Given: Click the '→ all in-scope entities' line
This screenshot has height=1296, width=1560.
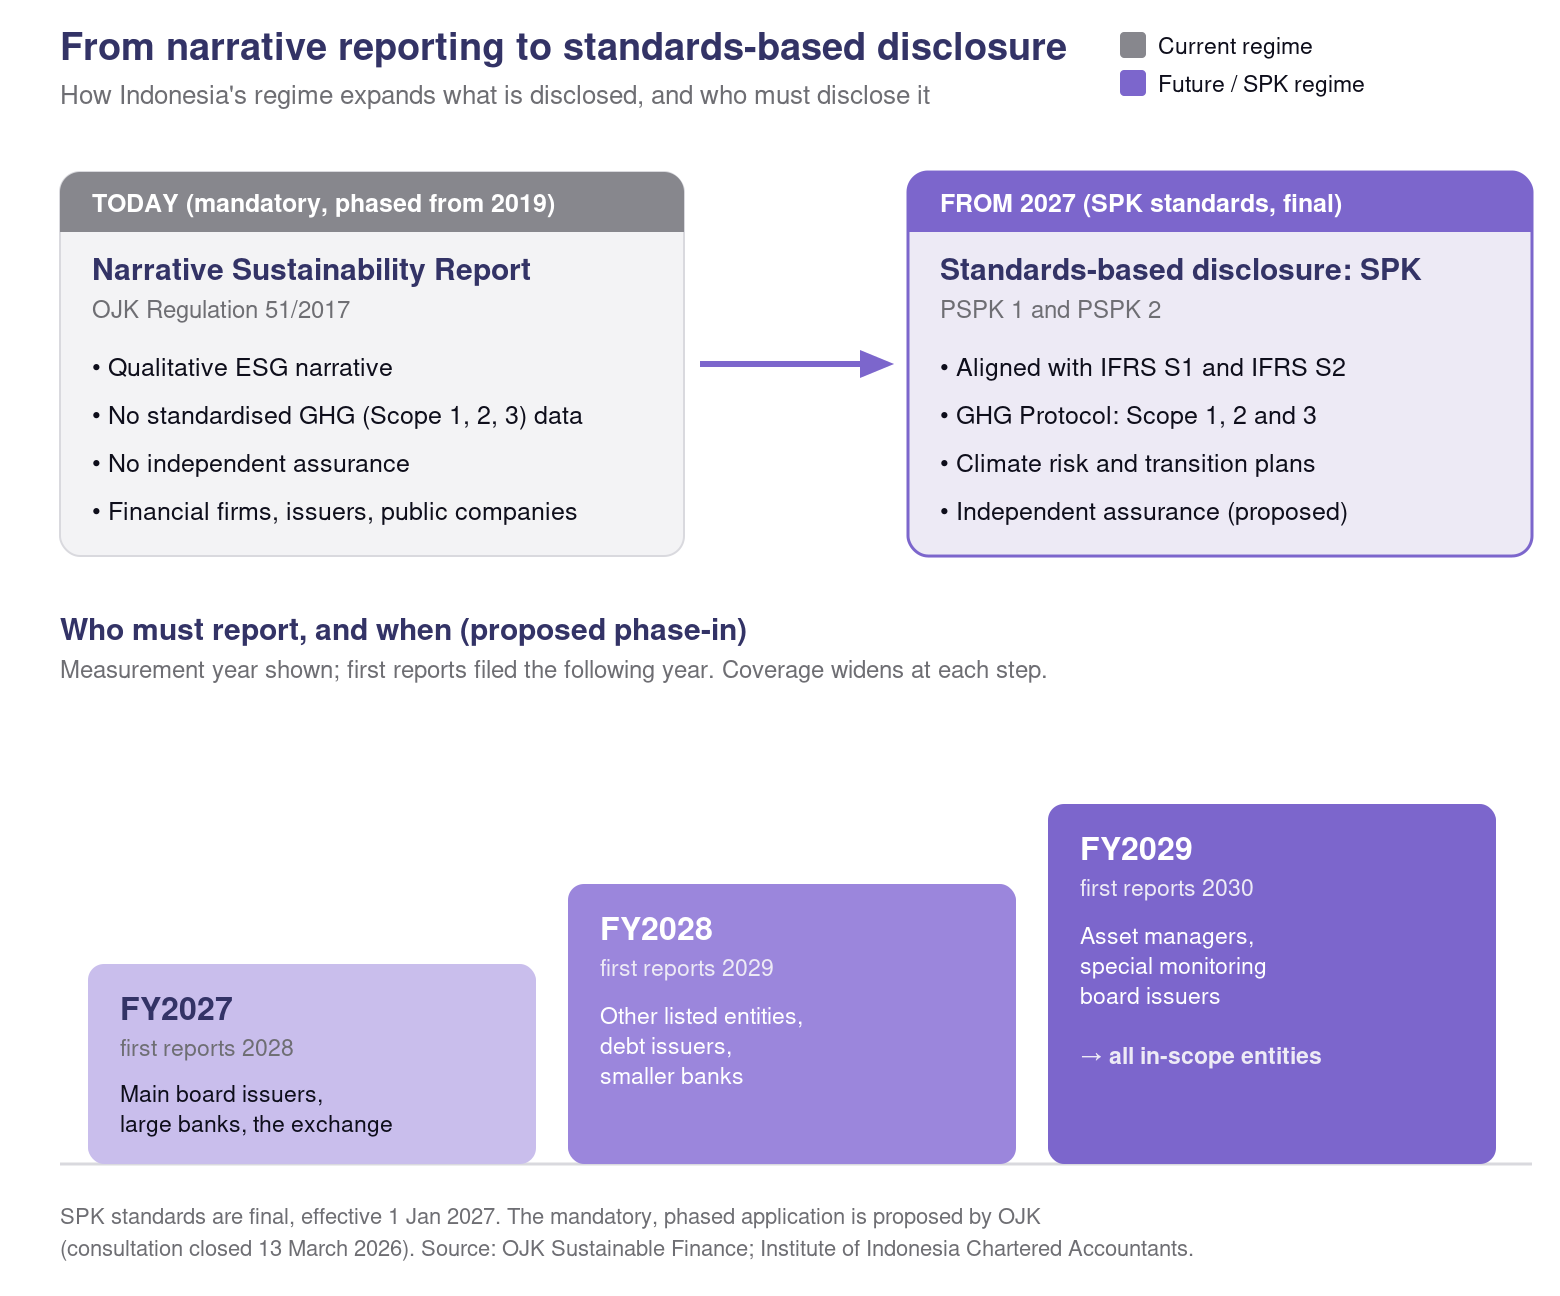Looking at the screenshot, I should click(1201, 1056).
